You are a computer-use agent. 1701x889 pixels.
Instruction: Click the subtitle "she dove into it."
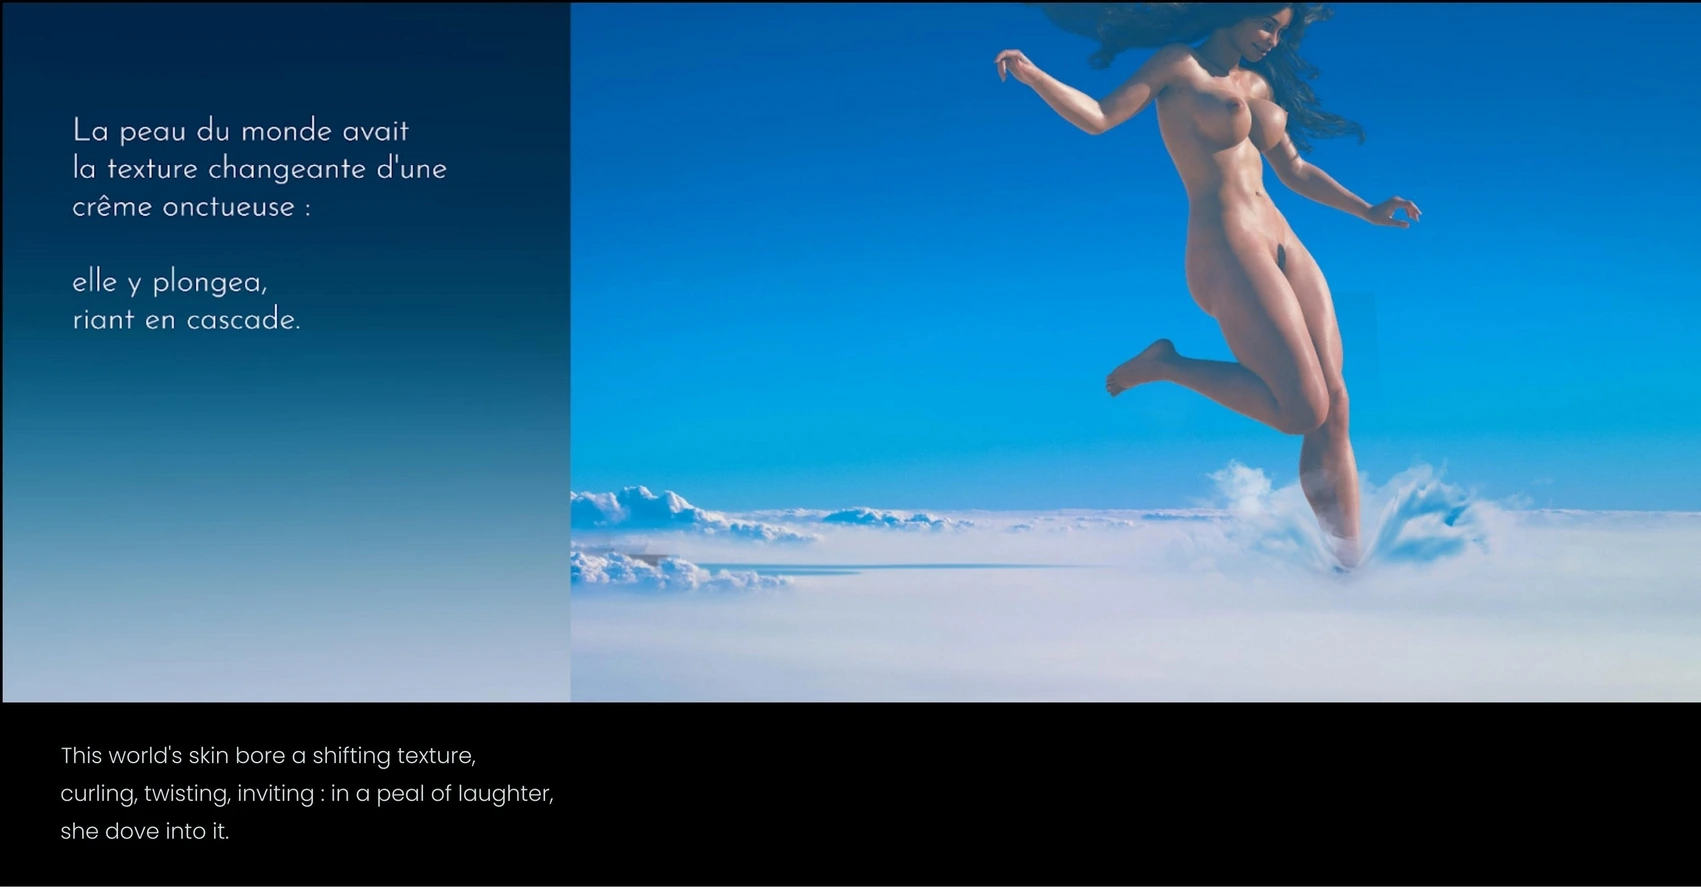pyautogui.click(x=144, y=832)
